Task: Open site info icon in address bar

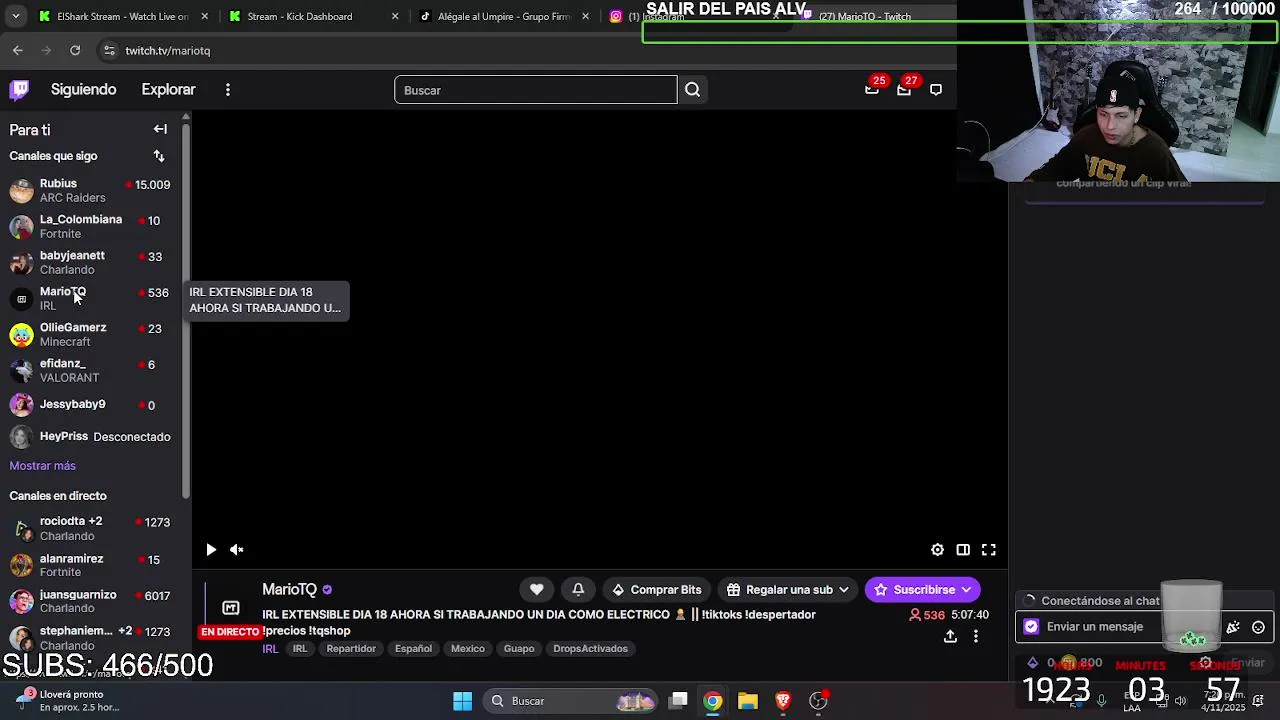Action: click(x=108, y=50)
